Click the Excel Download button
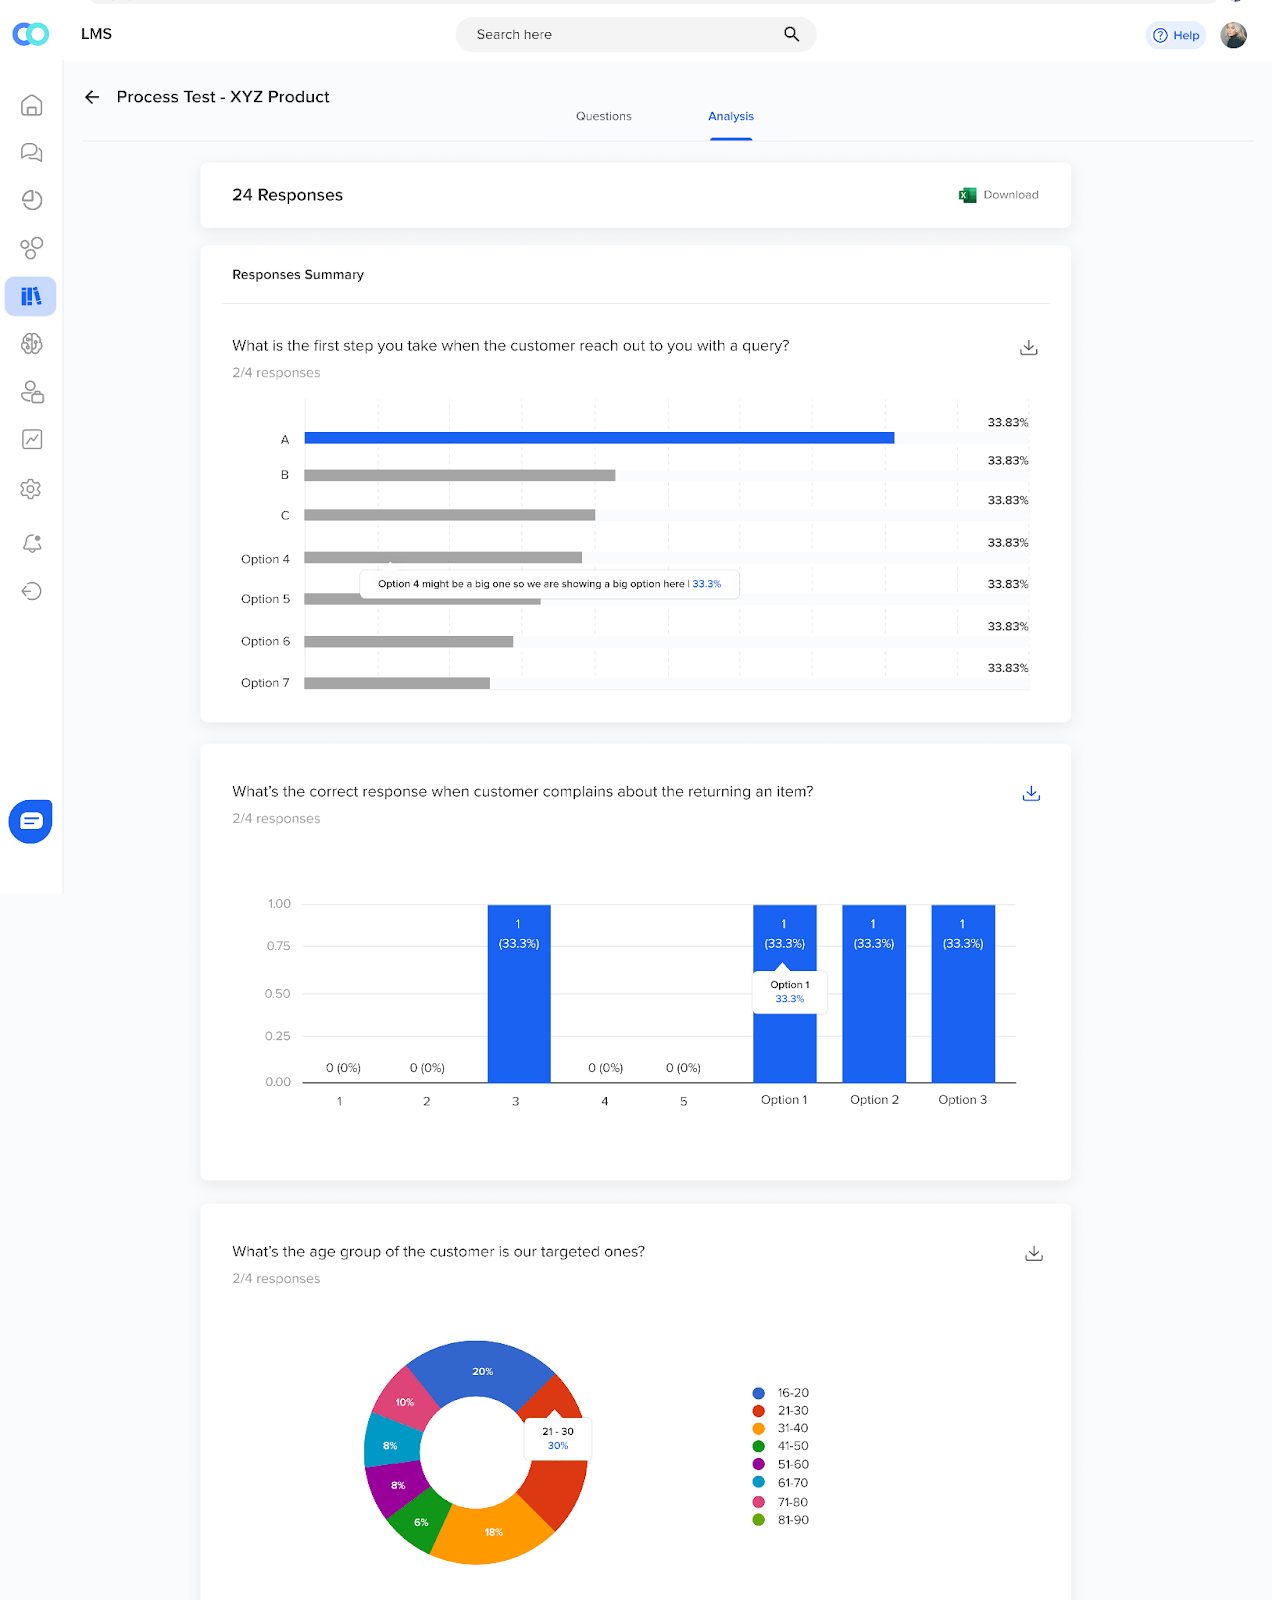Viewport: 1272px width, 1600px height. (998, 195)
